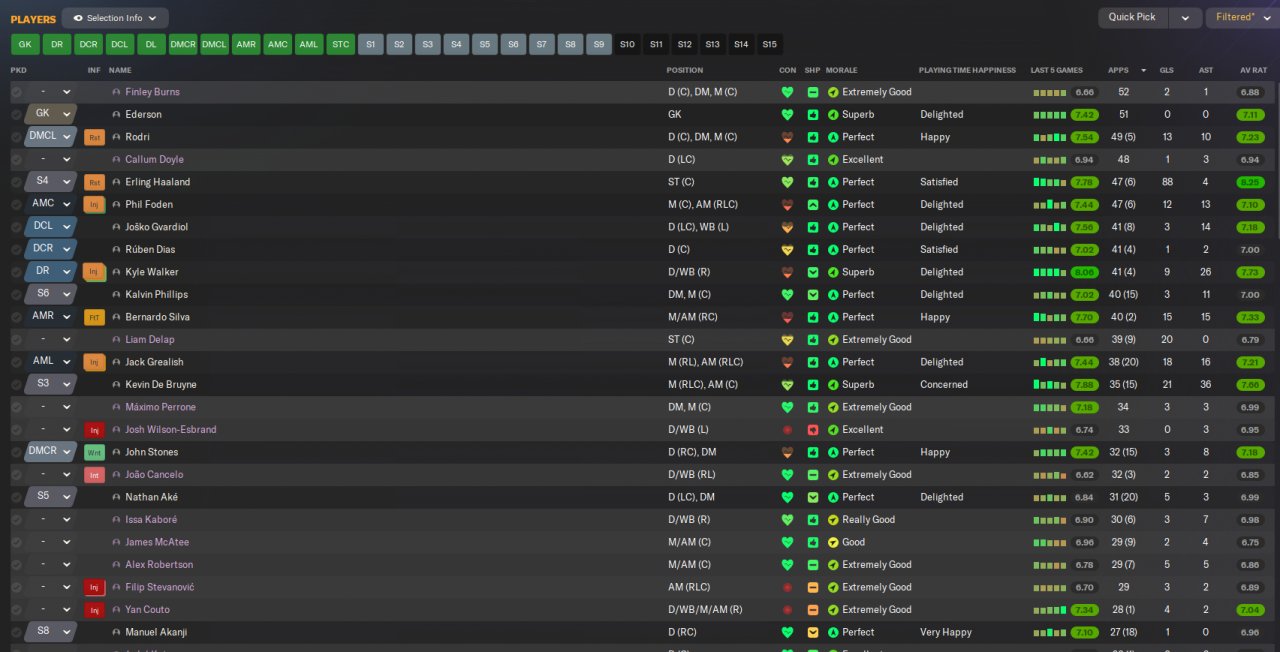Select the GK position slot

26,44
